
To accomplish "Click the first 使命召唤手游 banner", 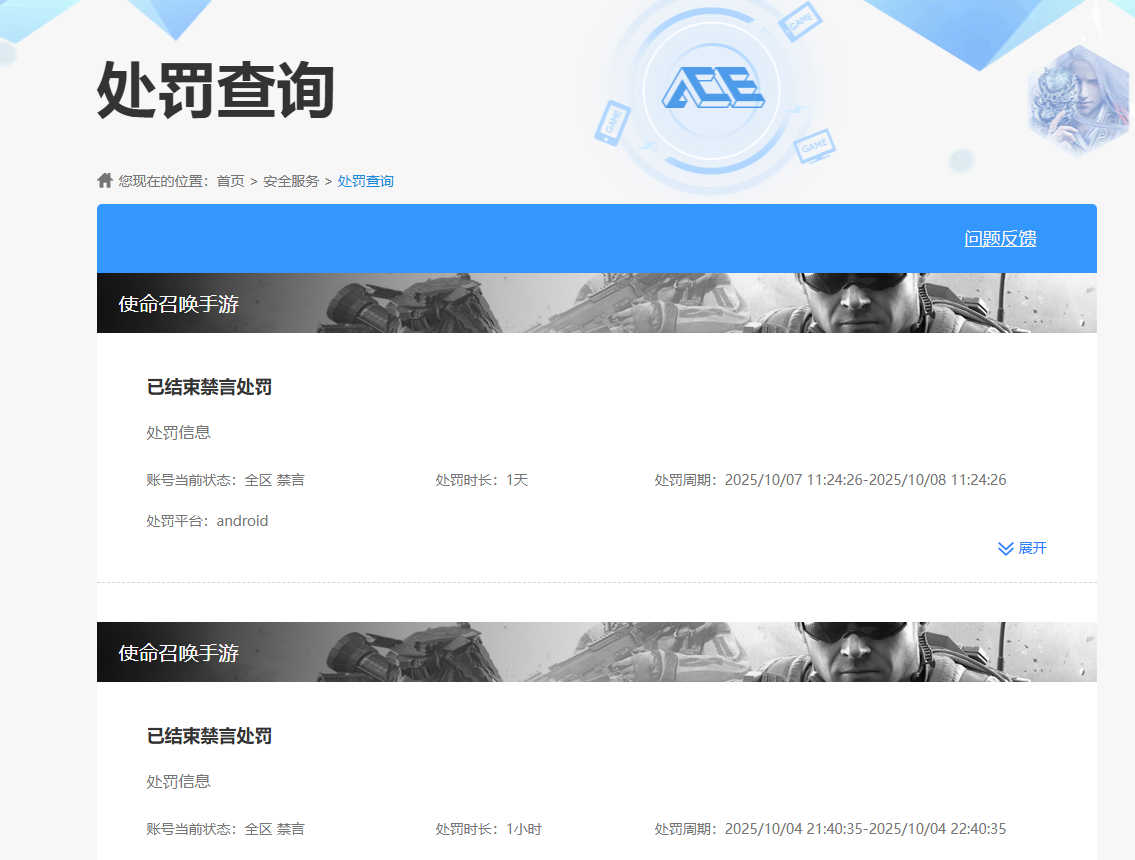I will pyautogui.click(x=596, y=303).
